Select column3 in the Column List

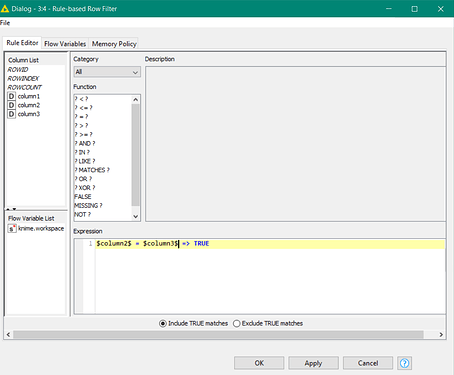click(x=29, y=114)
